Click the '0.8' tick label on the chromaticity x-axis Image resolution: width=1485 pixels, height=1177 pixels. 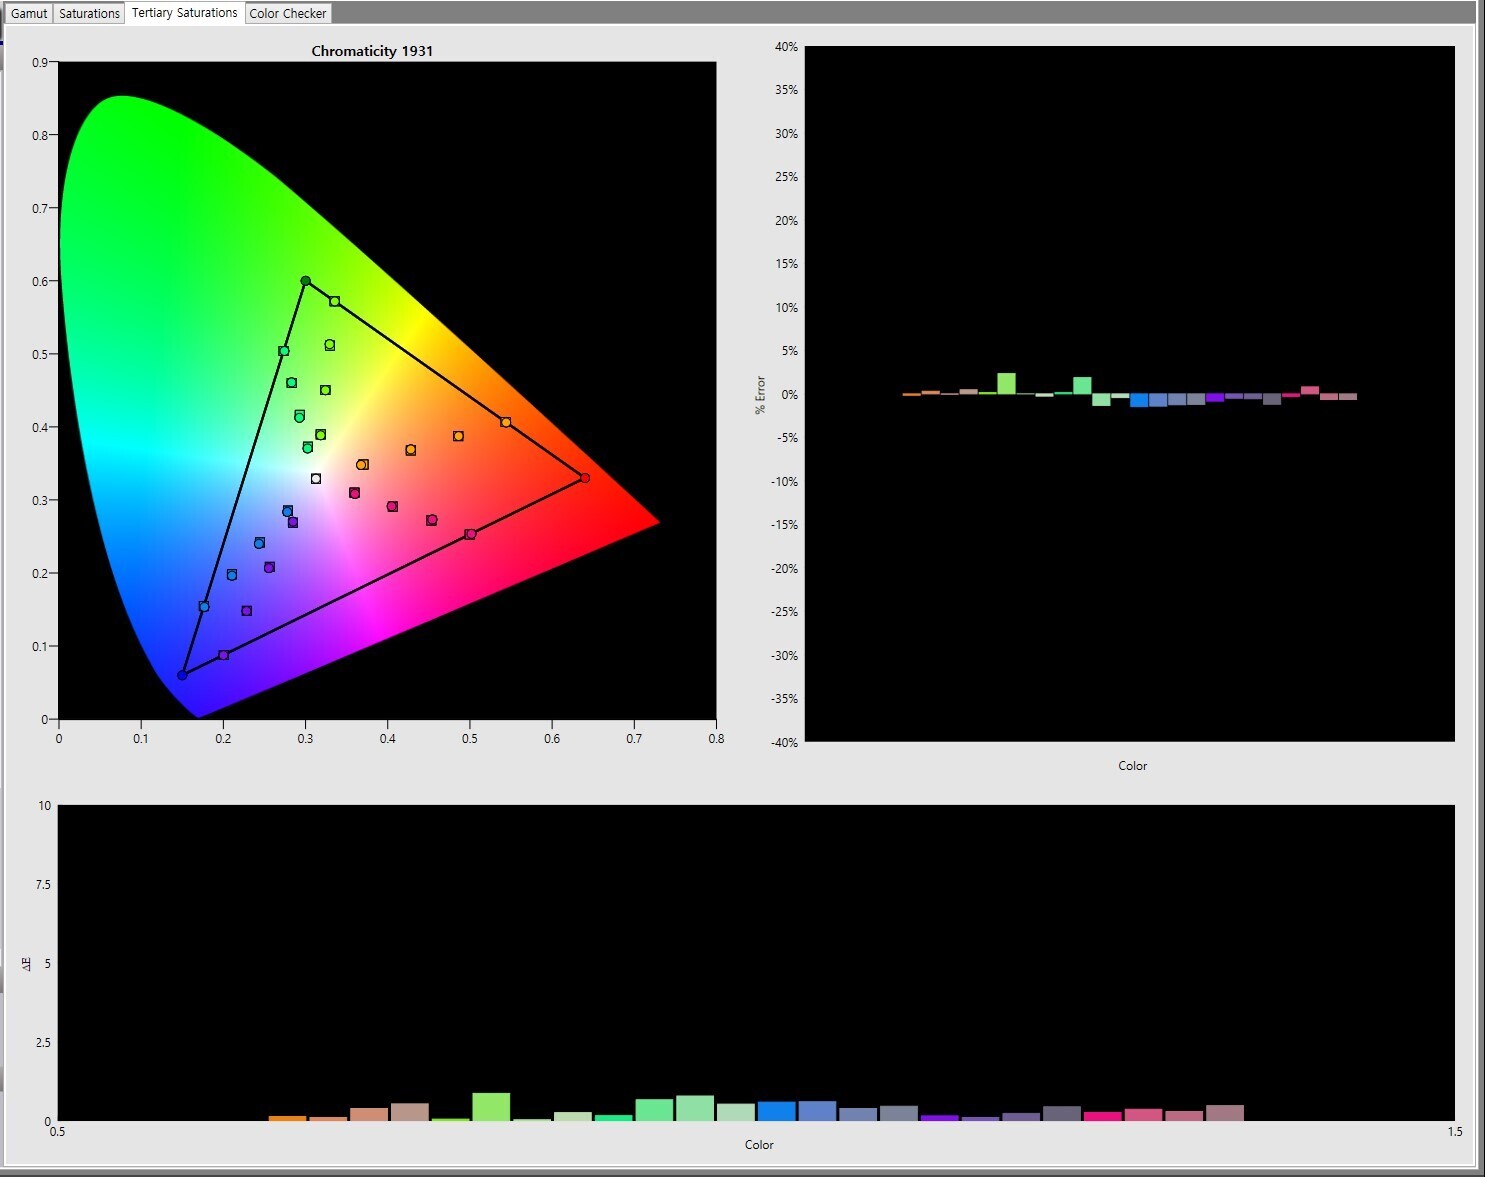tap(716, 739)
